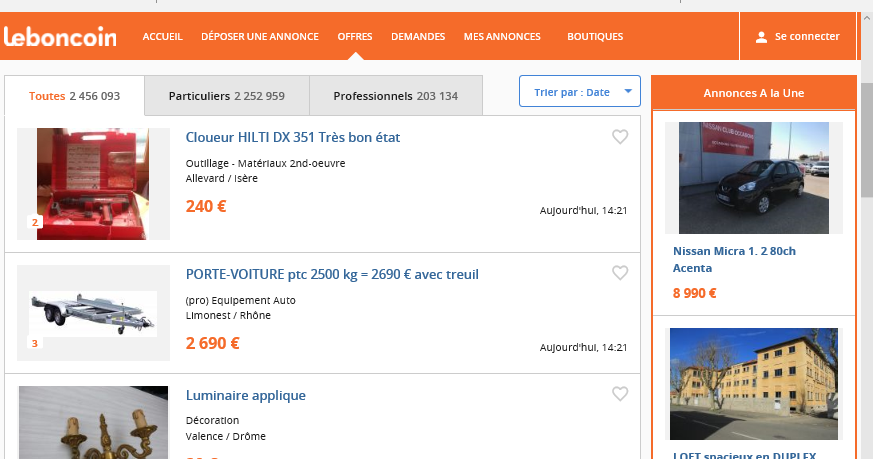Select OFFRES in the top navigation

pos(355,37)
